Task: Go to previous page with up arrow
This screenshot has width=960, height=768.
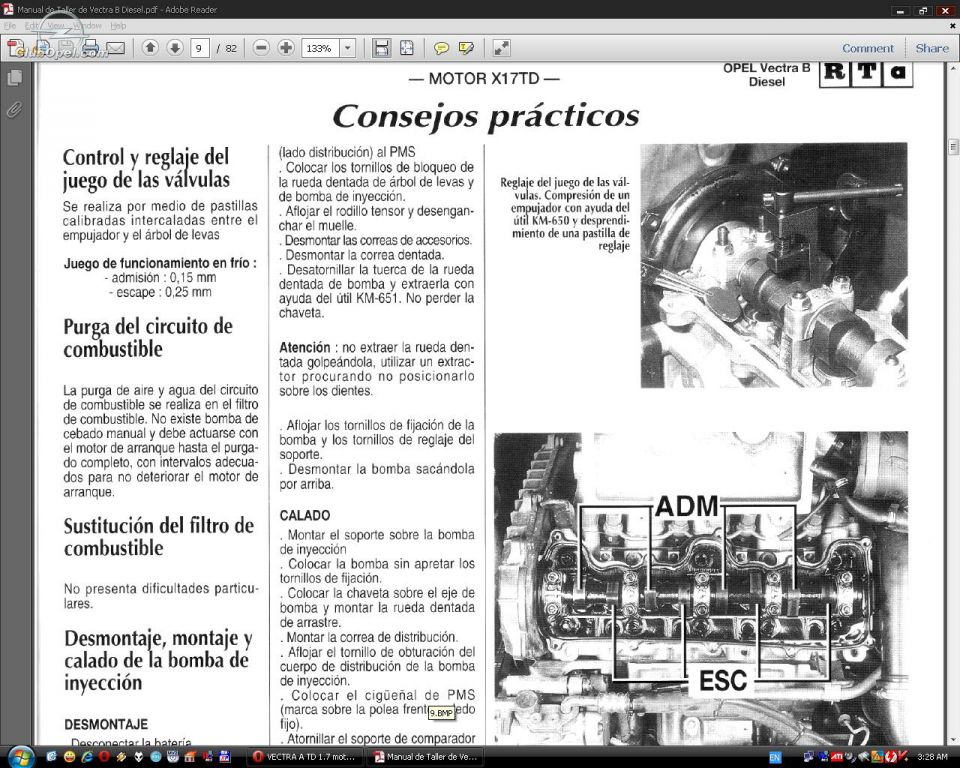Action: (x=150, y=48)
